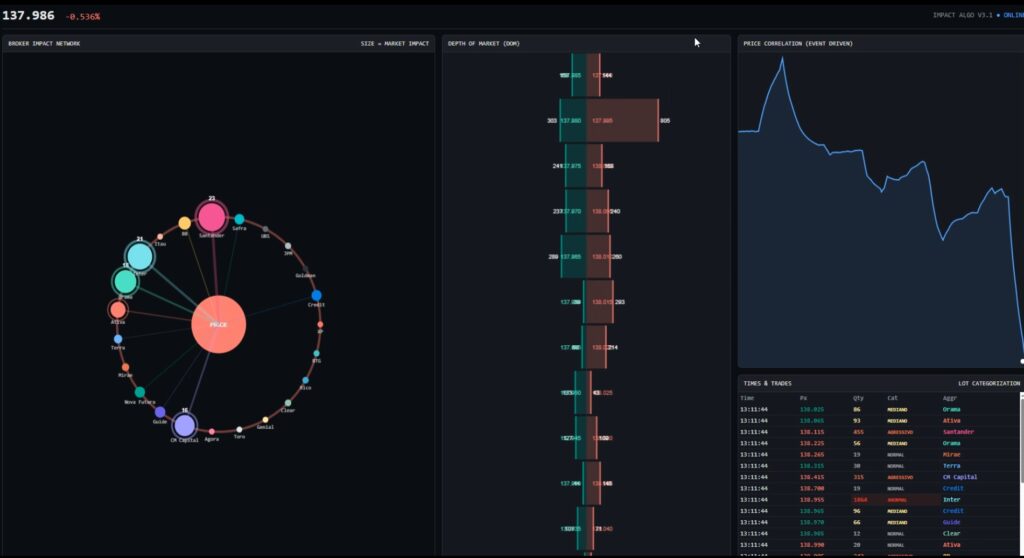Click the 303 bid volume bar

(572, 120)
